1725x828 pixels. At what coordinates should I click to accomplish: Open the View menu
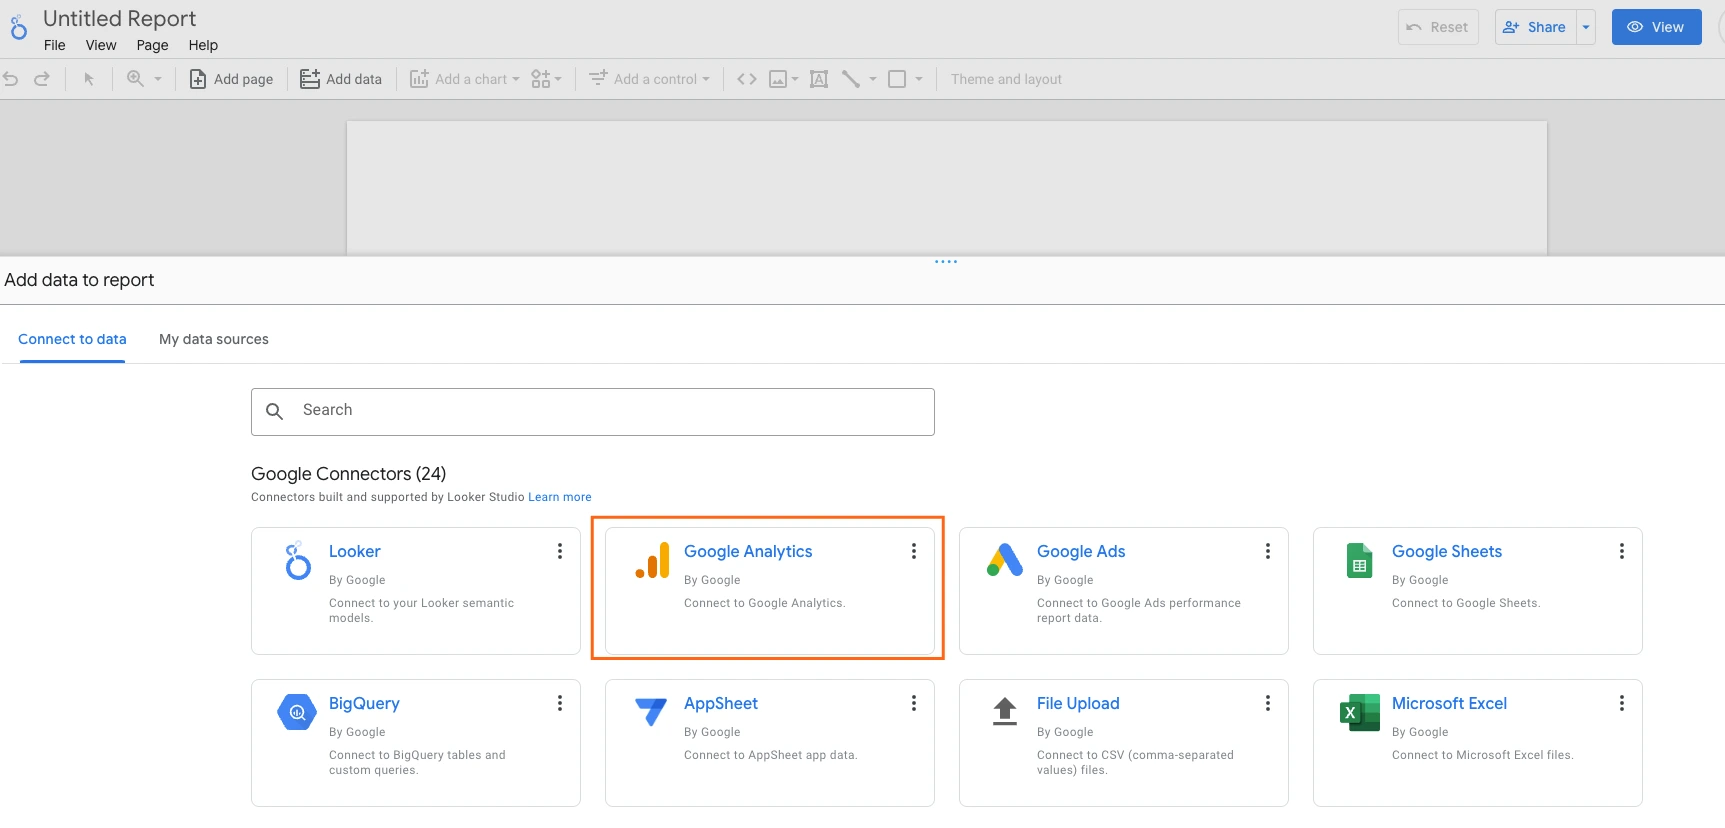101,45
